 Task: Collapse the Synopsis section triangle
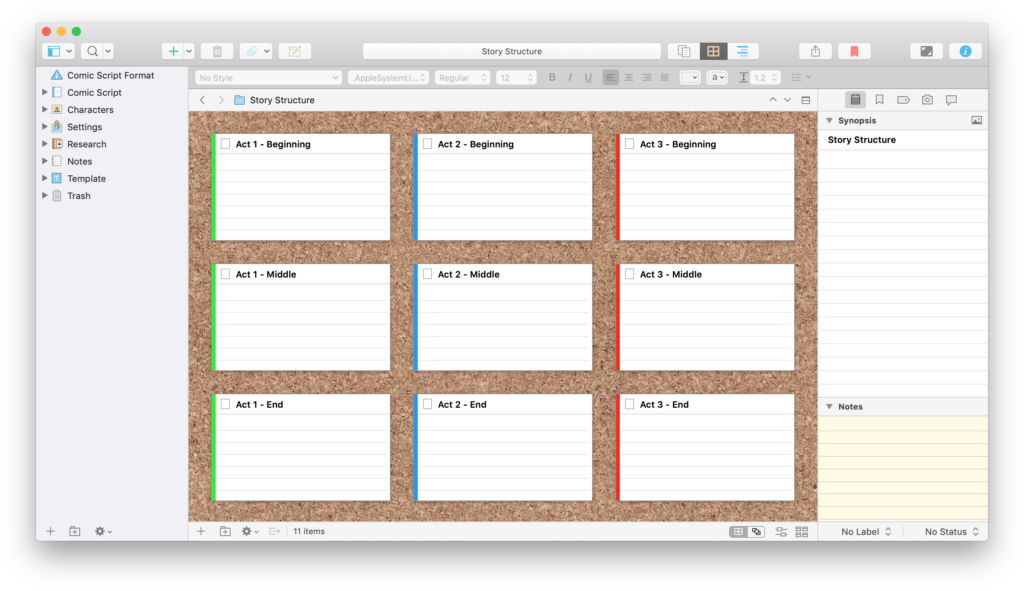pos(828,120)
